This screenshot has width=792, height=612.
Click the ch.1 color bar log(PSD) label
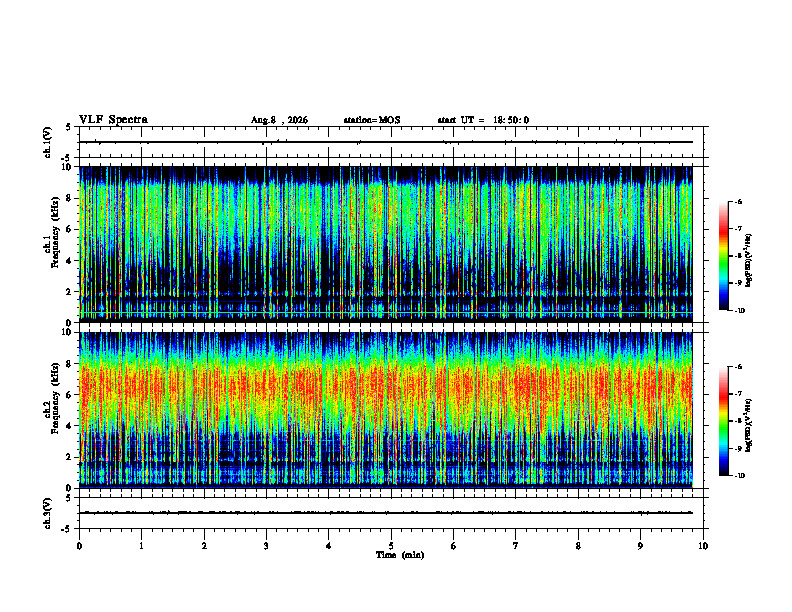(x=749, y=260)
